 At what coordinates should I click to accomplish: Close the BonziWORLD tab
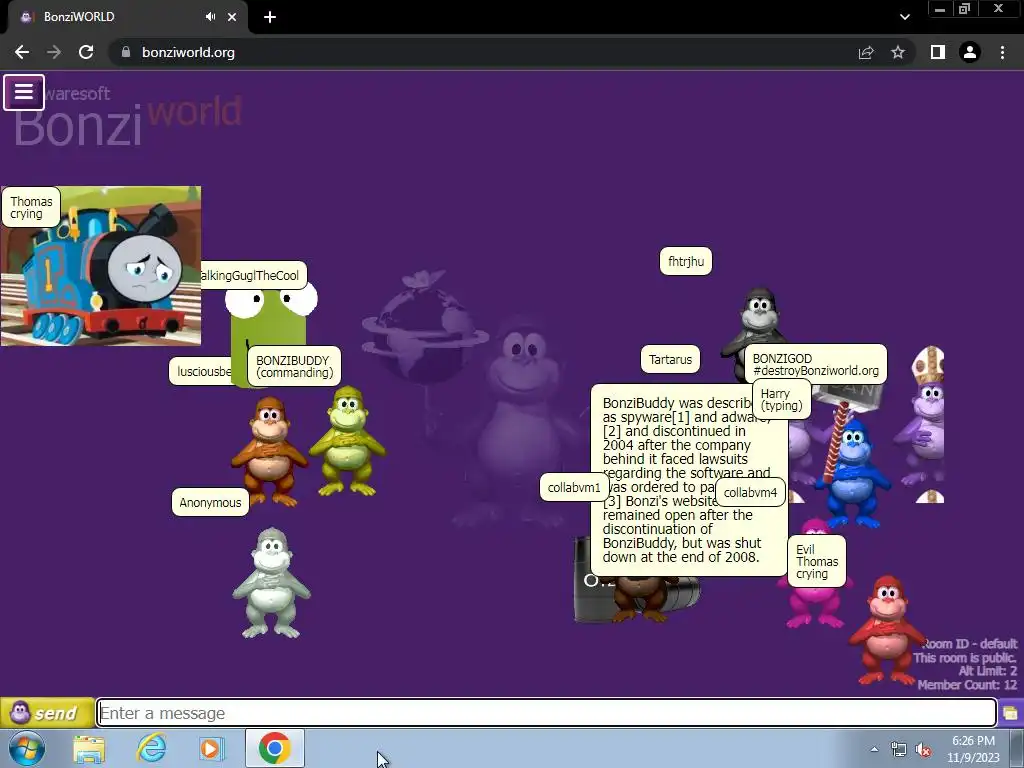(232, 17)
